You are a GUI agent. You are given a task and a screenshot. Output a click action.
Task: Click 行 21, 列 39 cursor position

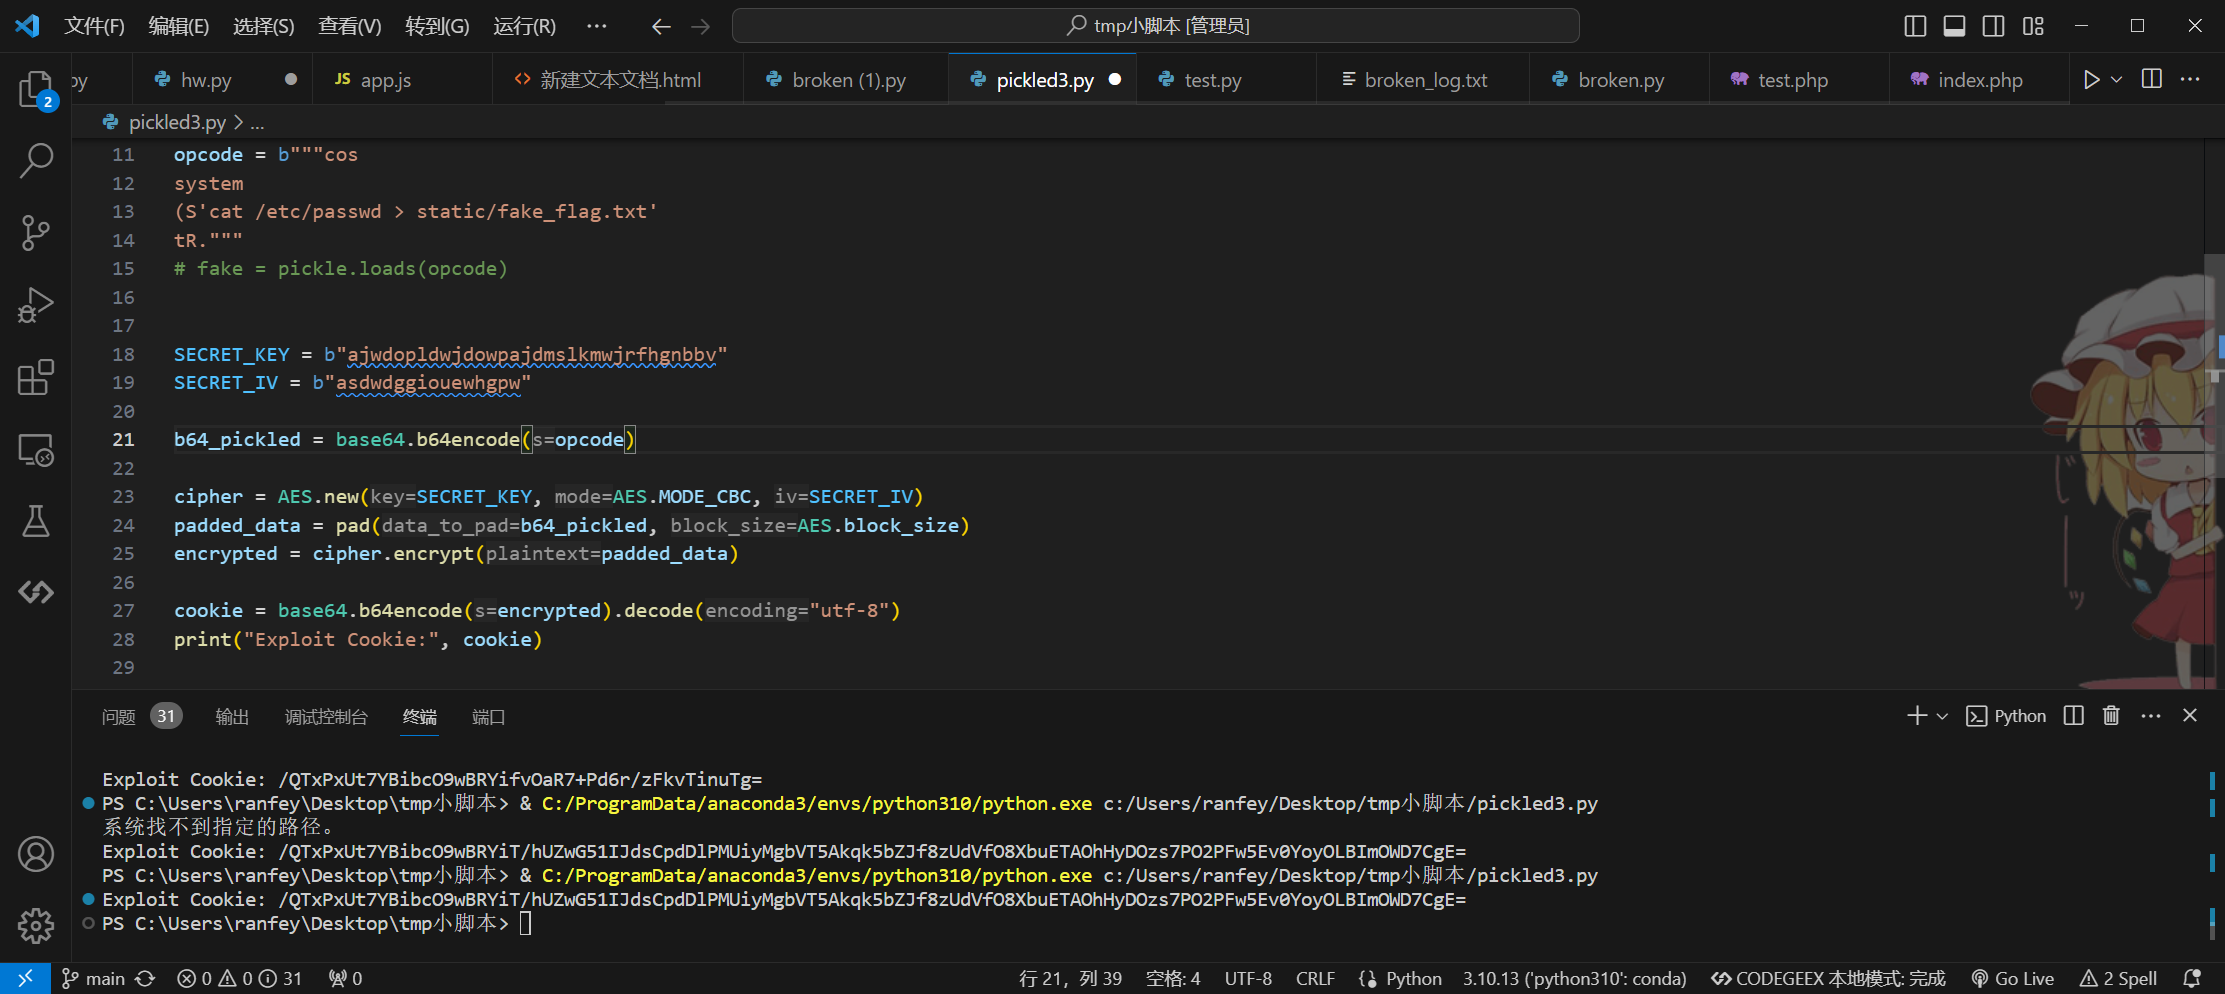1070,978
